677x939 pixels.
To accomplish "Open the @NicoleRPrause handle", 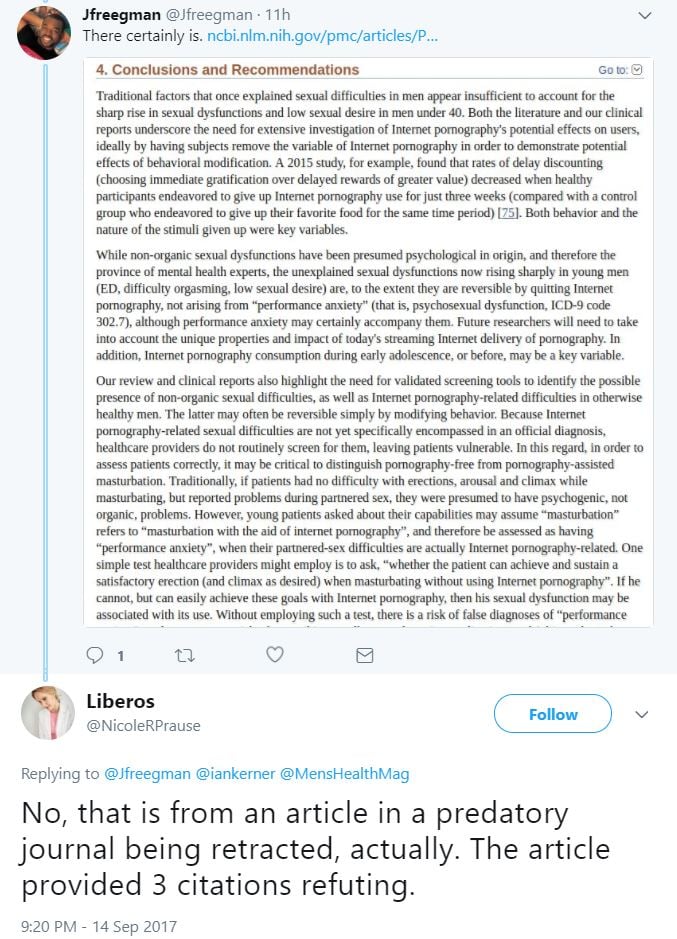I will (143, 727).
